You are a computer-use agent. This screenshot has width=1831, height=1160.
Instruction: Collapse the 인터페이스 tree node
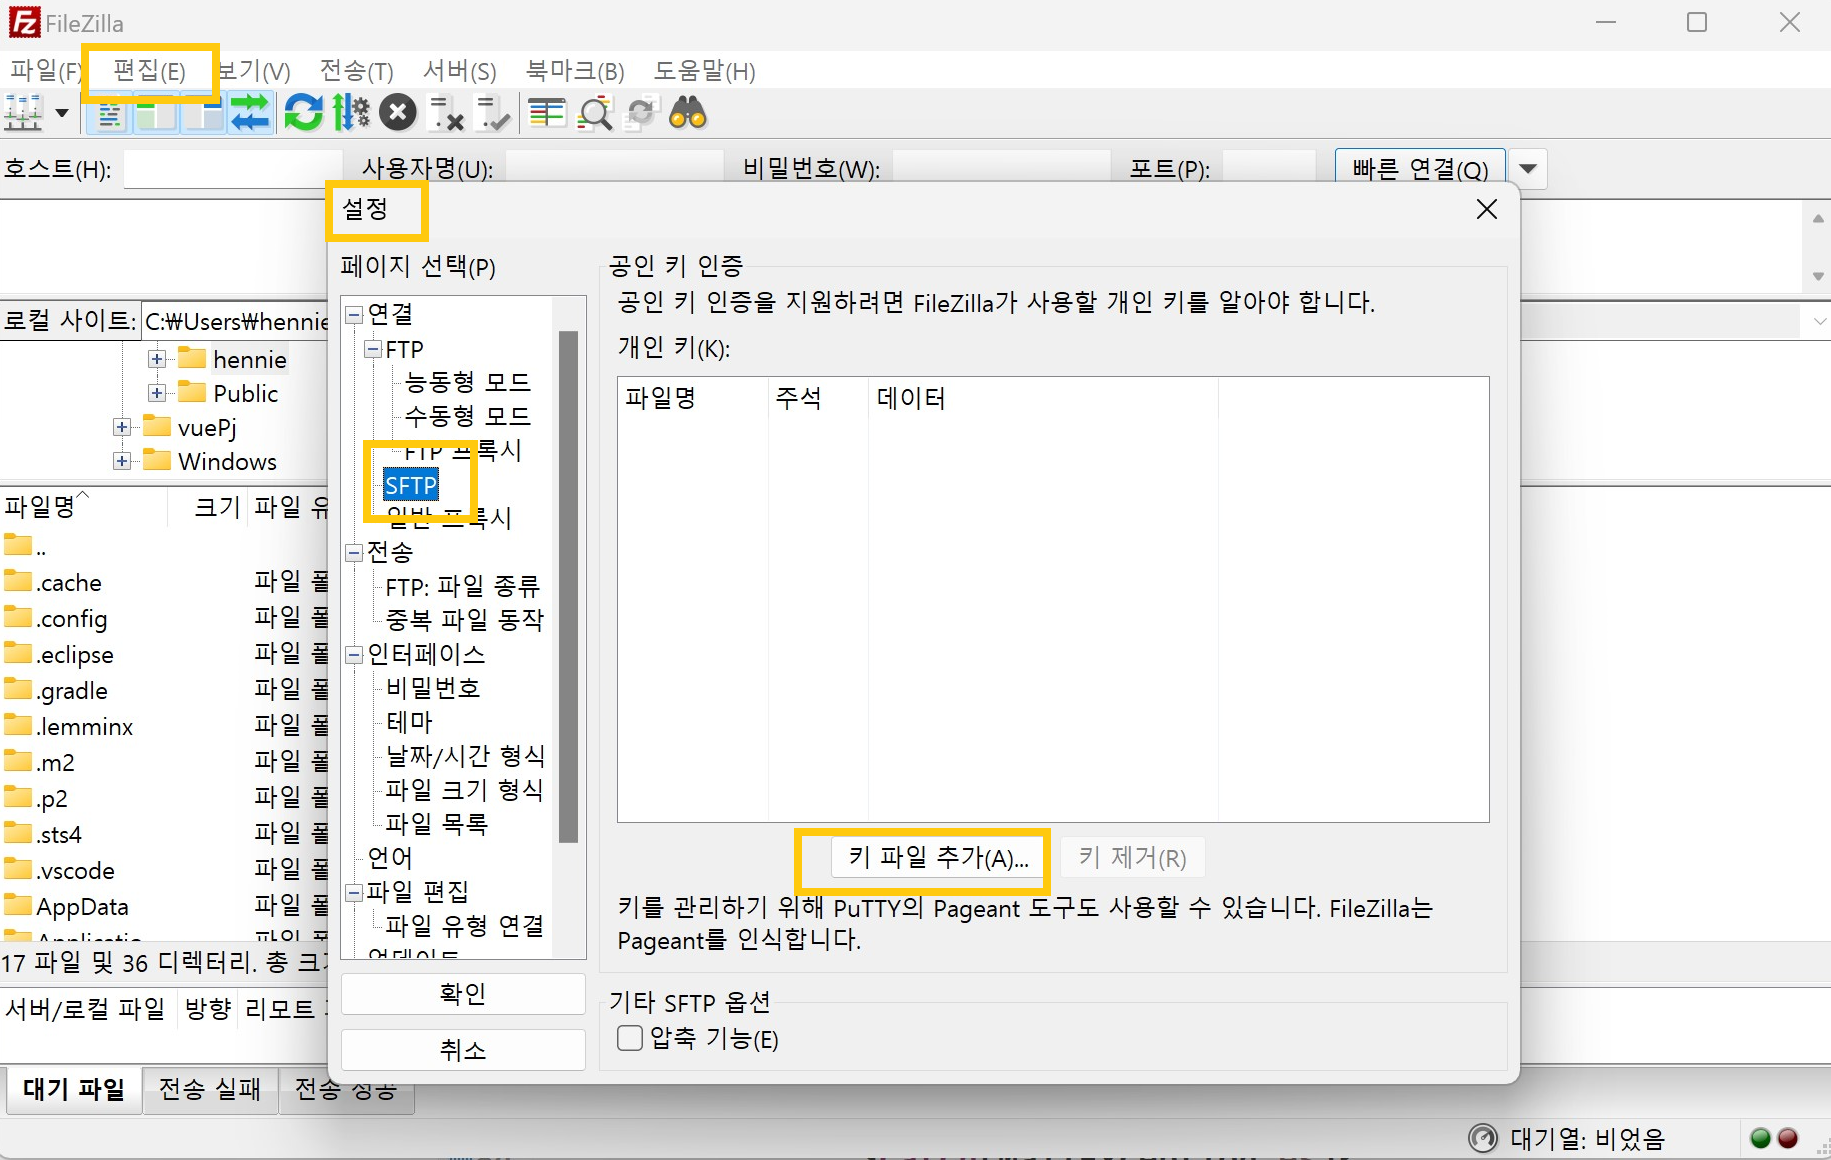tap(354, 655)
